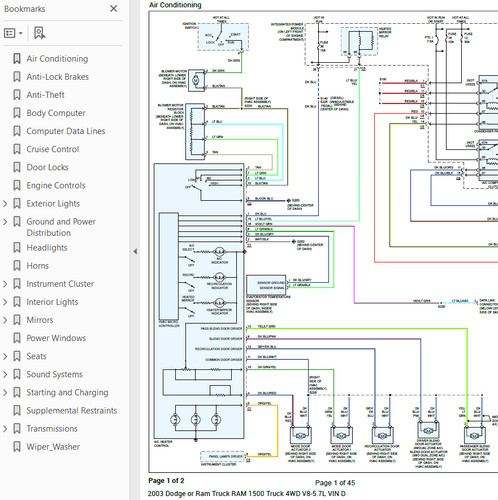Click the bookmark icon beside Power Windows
The image size is (498, 500).
[17, 338]
